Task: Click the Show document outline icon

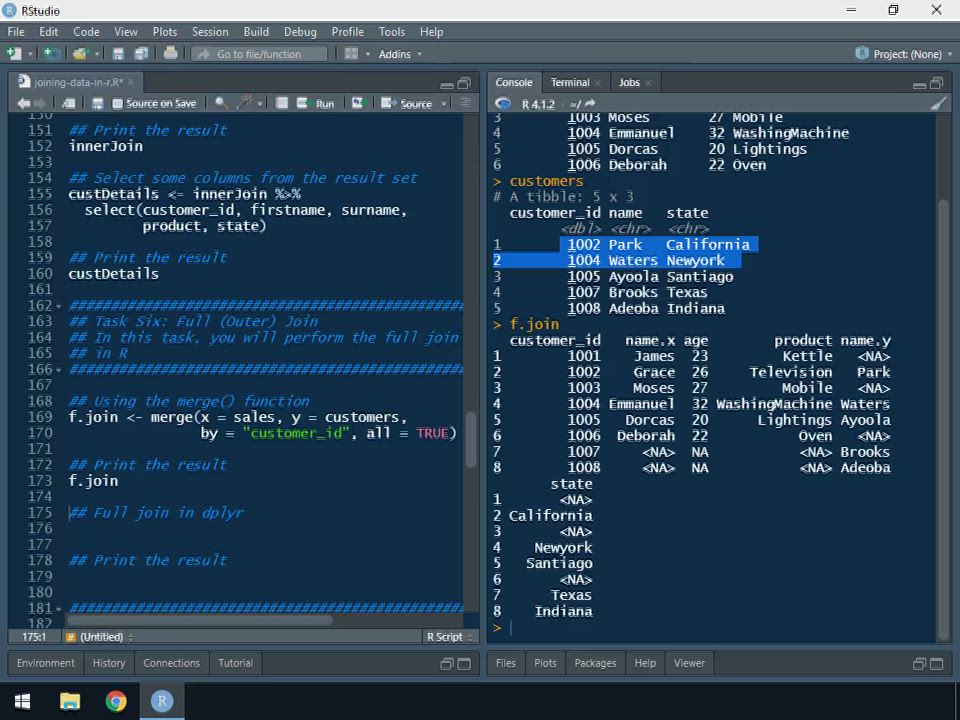Action: tap(464, 103)
